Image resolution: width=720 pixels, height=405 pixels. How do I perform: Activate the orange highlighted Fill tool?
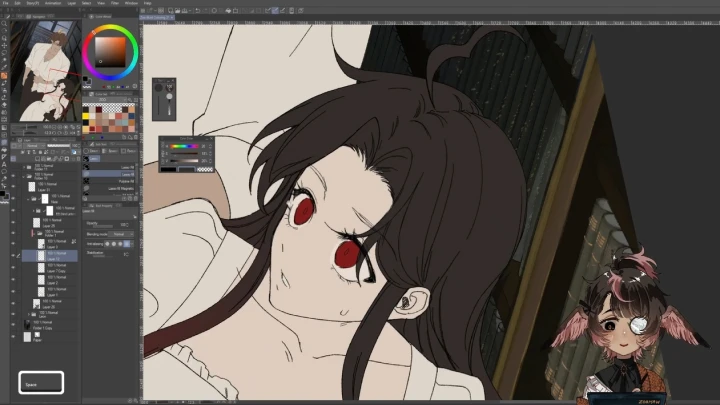tap(5, 75)
